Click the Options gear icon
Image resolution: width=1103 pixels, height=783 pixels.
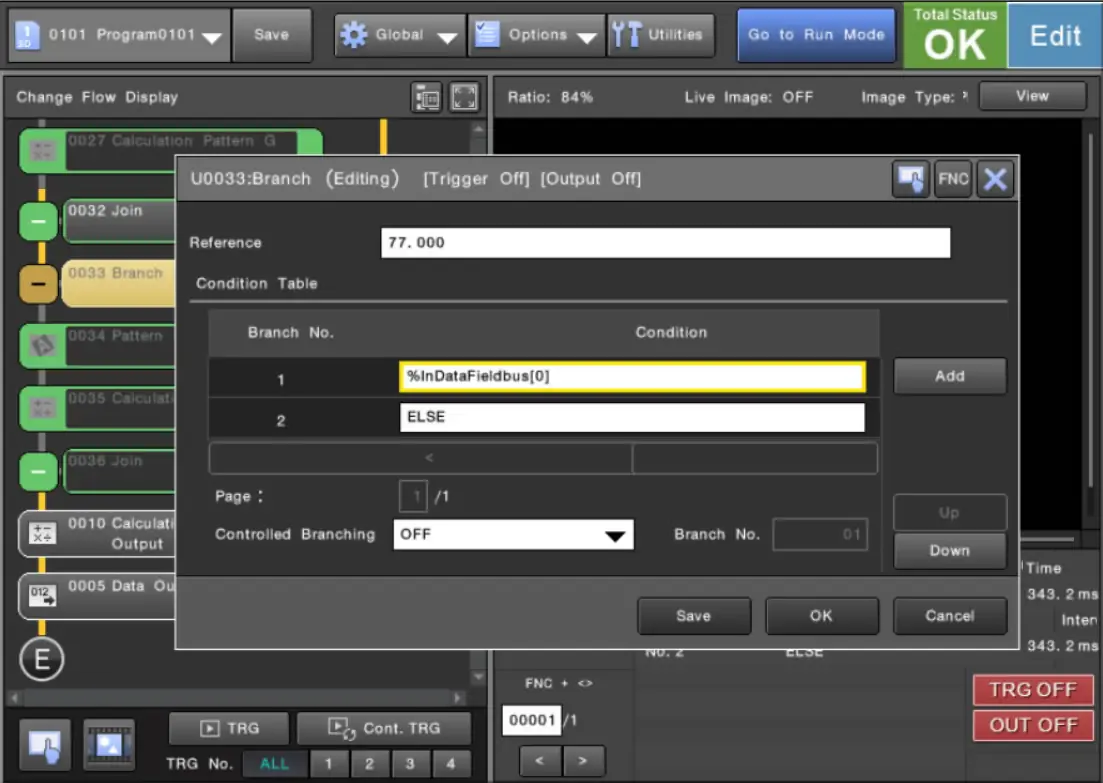pyautogui.click(x=486, y=33)
